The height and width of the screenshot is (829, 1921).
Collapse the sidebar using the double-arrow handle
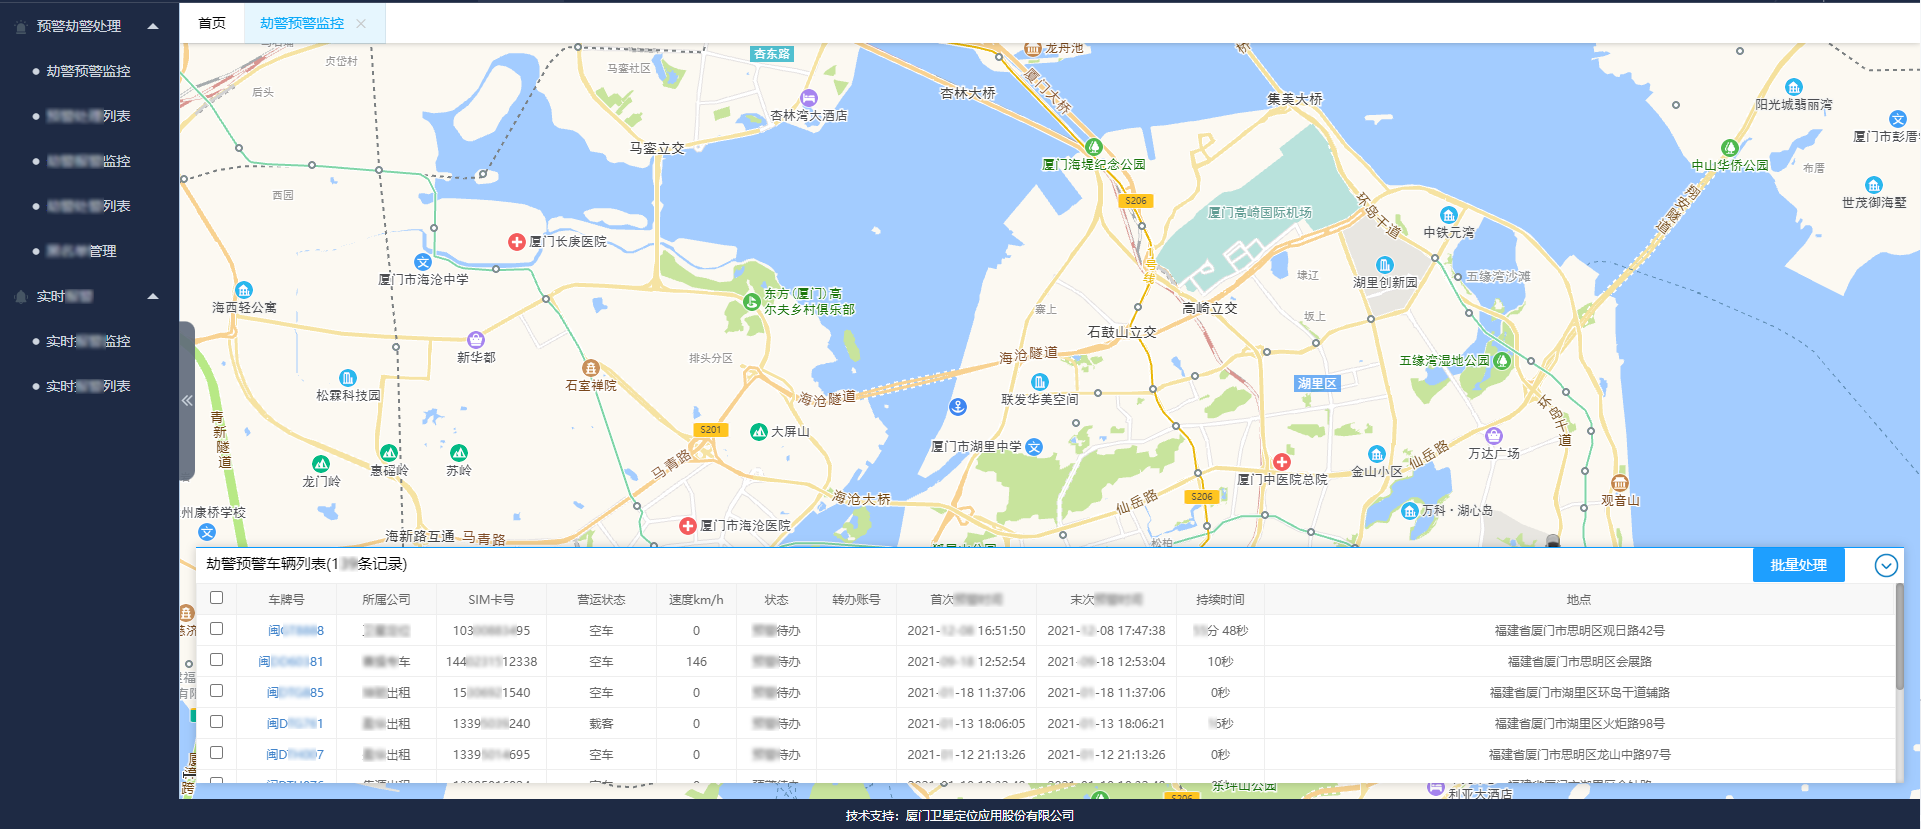187,400
